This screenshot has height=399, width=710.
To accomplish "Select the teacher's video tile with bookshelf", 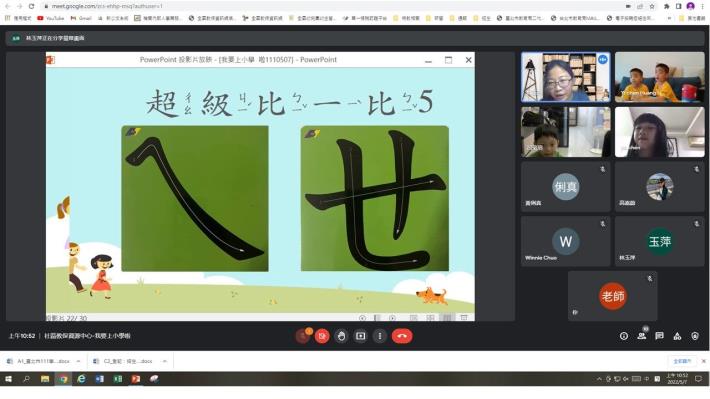I will click(566, 77).
